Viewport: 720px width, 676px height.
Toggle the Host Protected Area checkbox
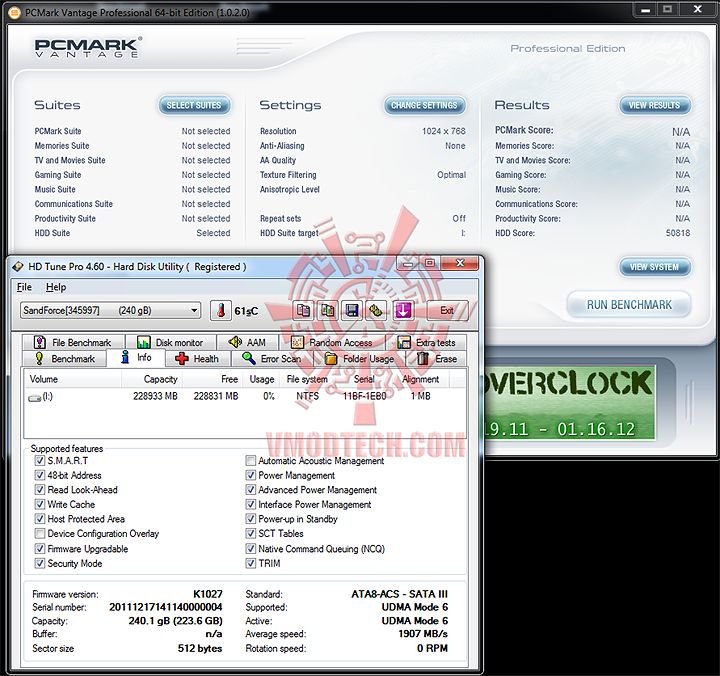point(40,519)
